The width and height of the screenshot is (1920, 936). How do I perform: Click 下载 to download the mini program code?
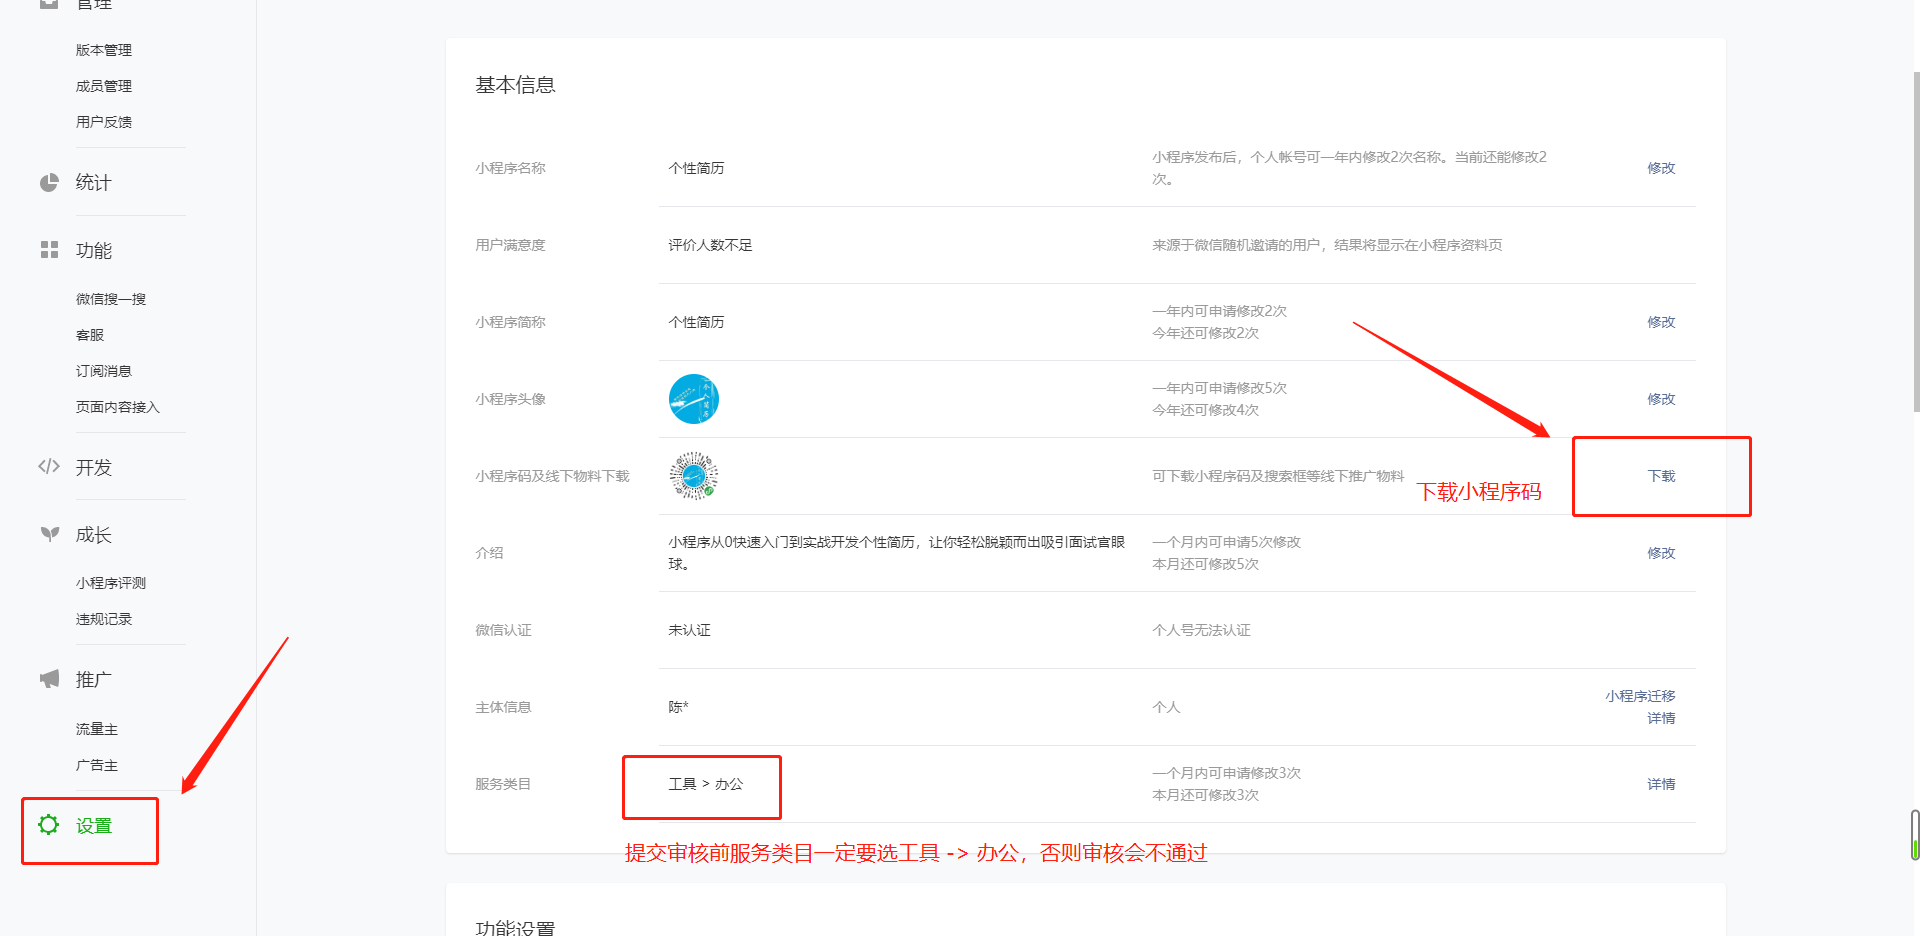pyautogui.click(x=1660, y=476)
